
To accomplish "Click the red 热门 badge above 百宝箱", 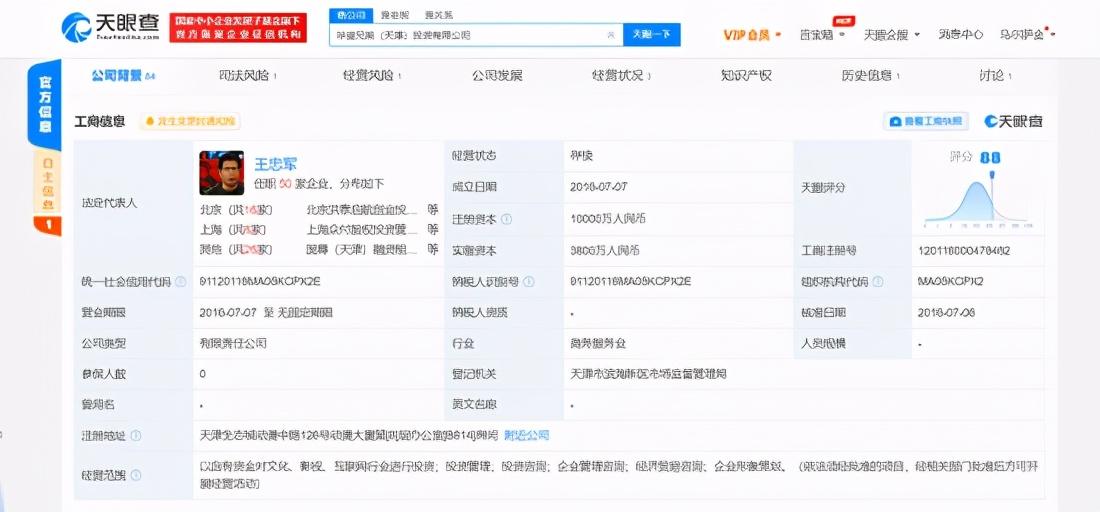I will pos(843,20).
